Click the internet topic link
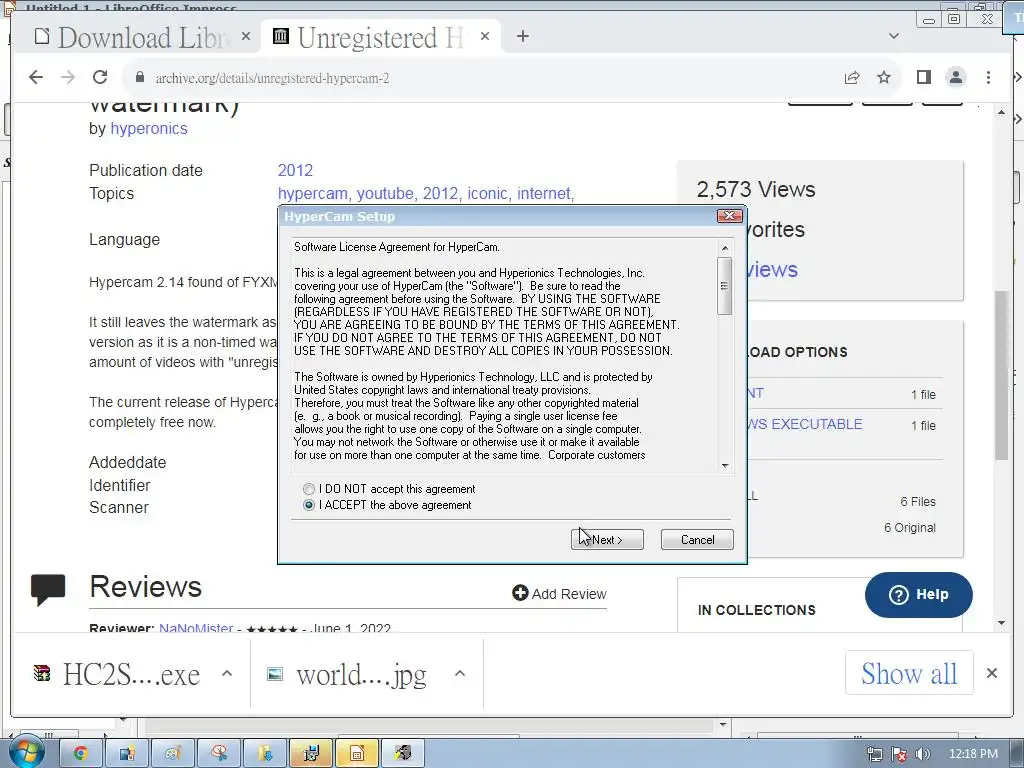Screen dimensions: 1024x768 545,193
